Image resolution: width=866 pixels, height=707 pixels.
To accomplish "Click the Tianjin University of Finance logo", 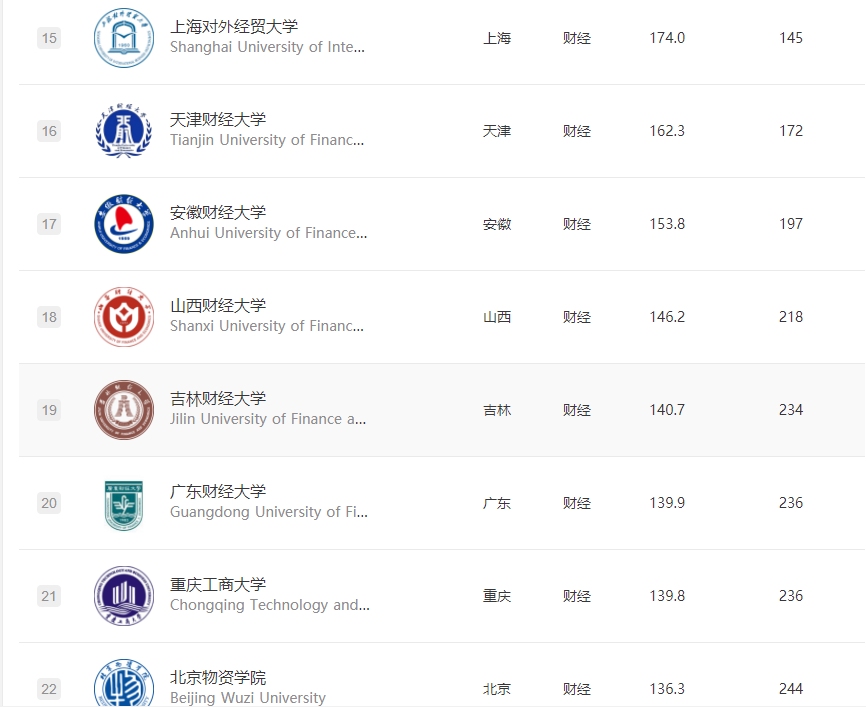I will [x=124, y=131].
